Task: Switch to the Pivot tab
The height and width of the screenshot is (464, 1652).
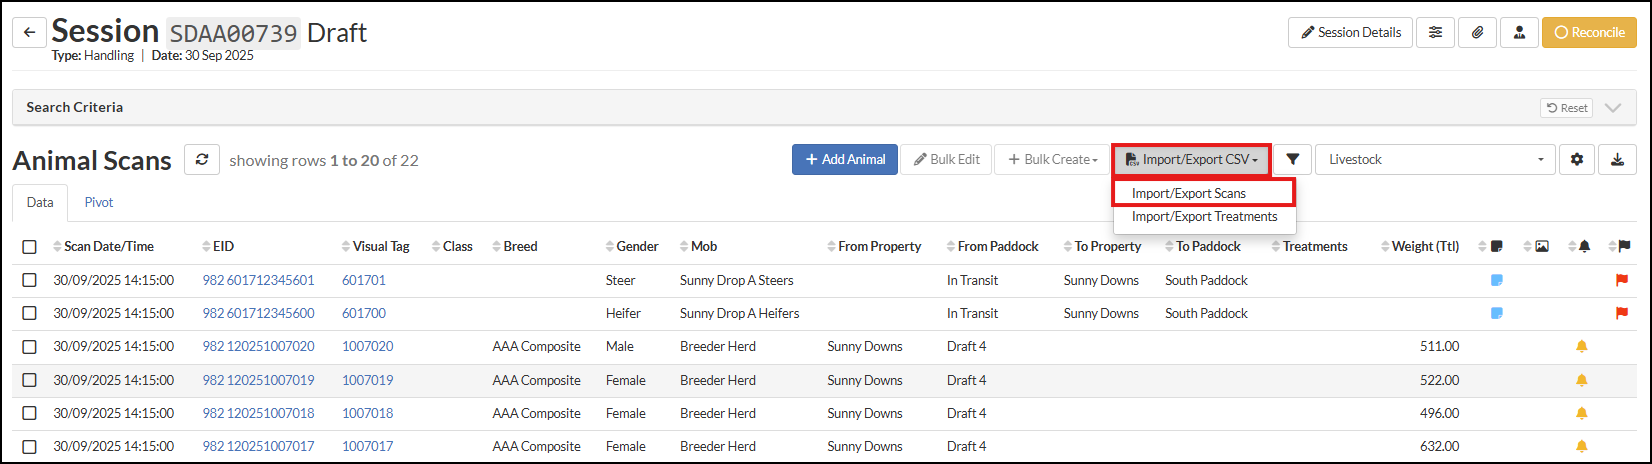Action: click(x=98, y=203)
